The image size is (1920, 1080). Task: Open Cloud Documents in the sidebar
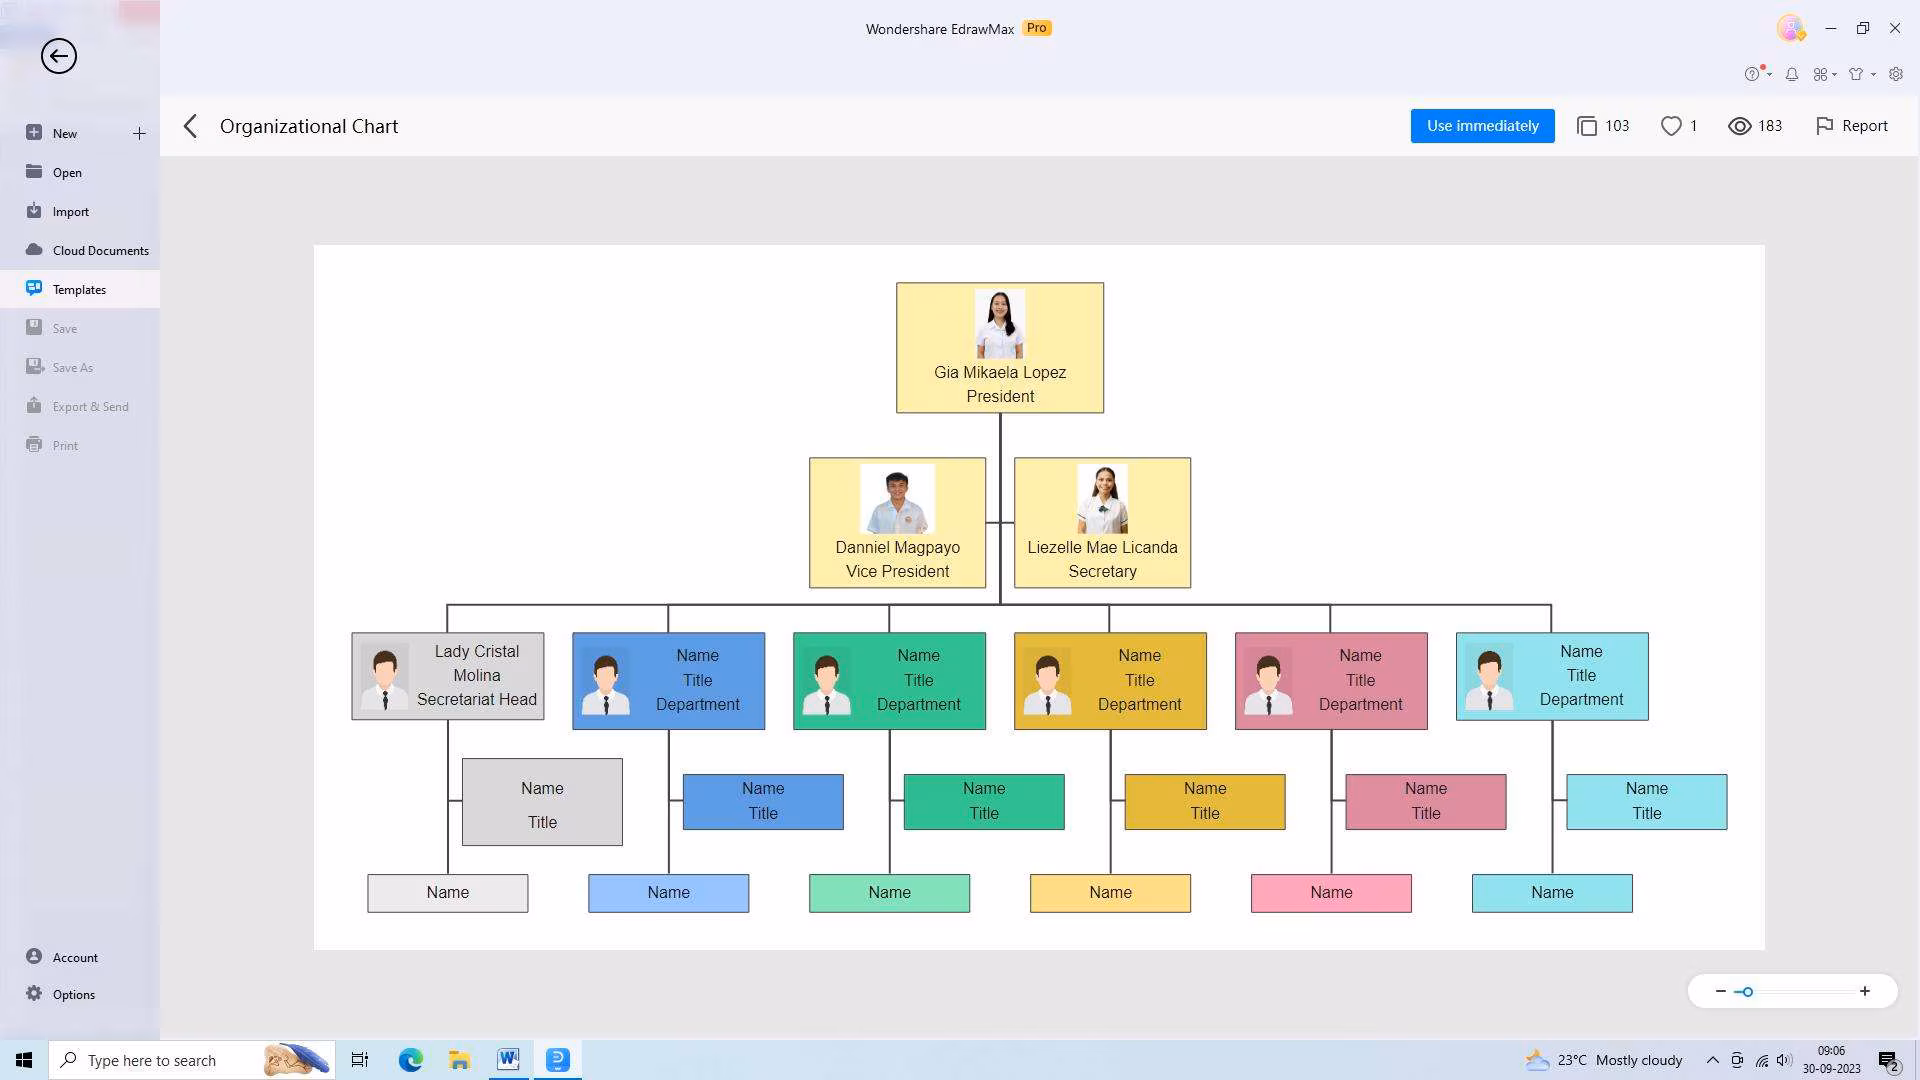point(100,250)
